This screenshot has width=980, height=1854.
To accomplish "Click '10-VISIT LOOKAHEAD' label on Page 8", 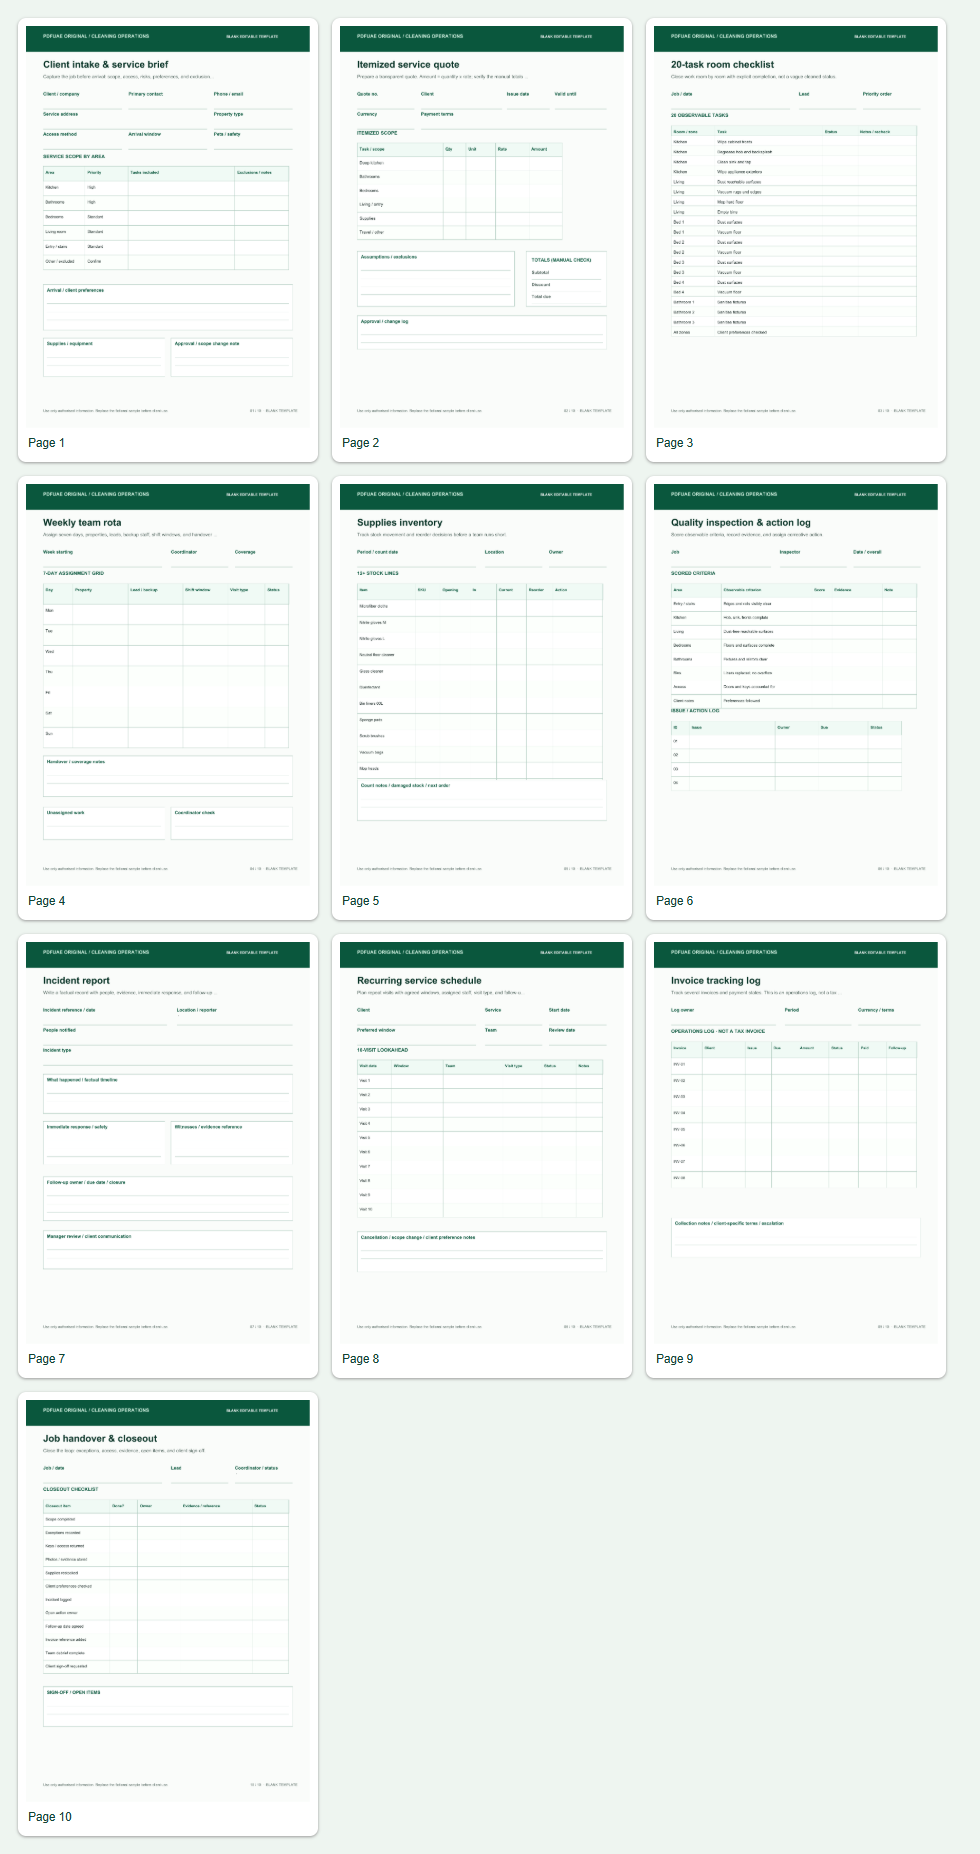I will point(382,1050).
